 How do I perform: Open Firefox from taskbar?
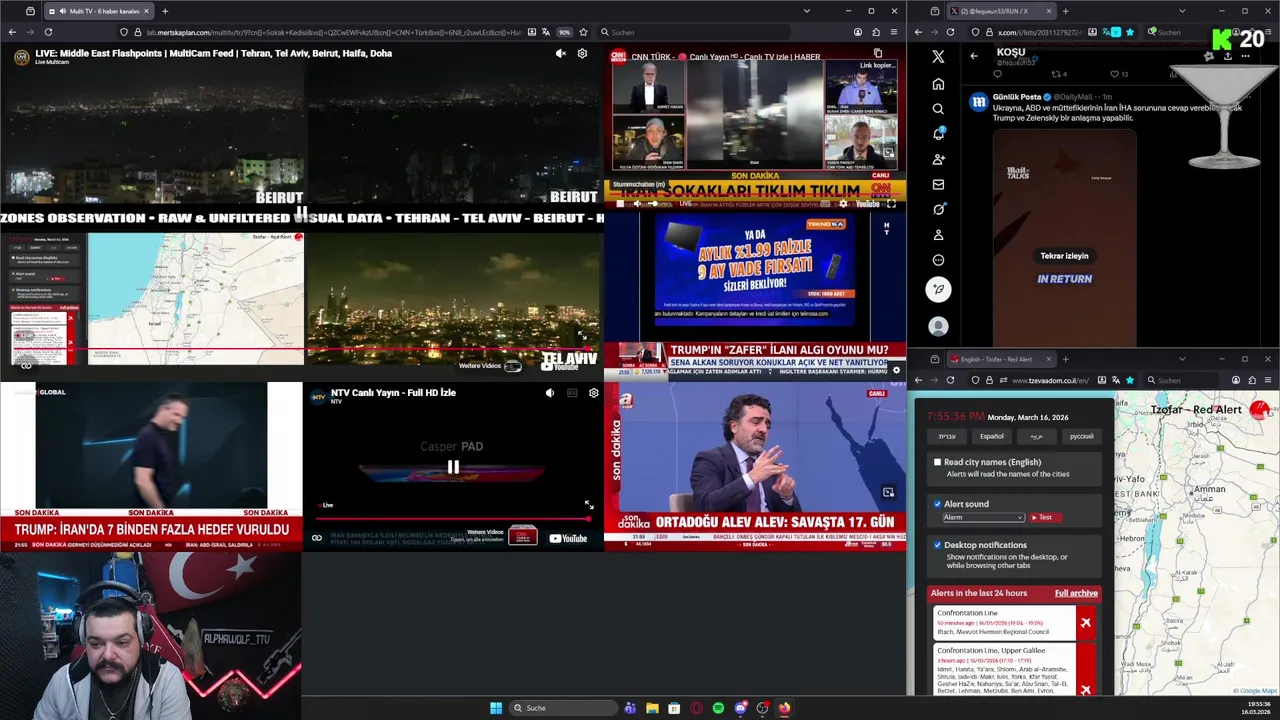784,708
